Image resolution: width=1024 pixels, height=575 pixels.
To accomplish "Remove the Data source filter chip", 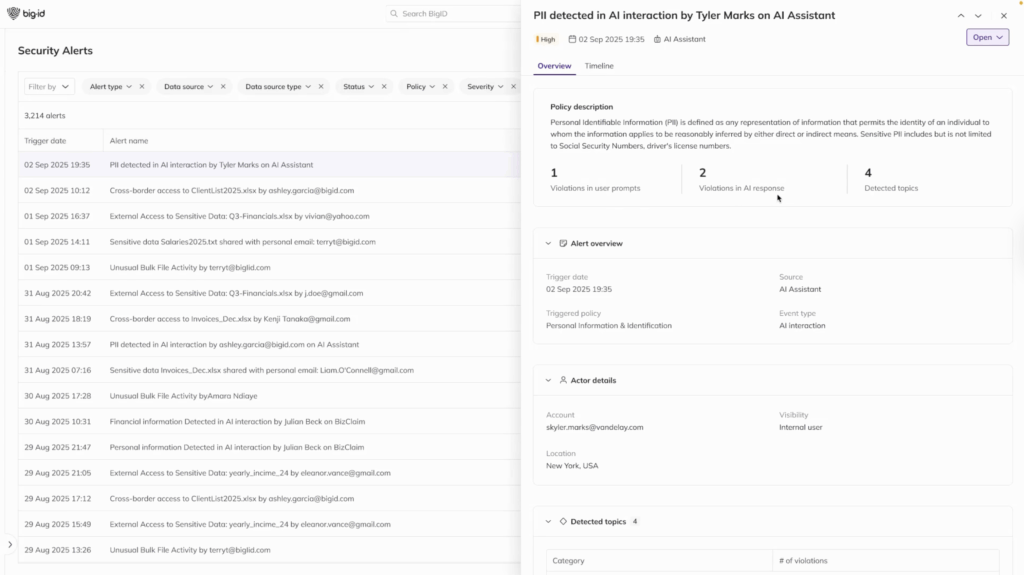I will tap(223, 87).
